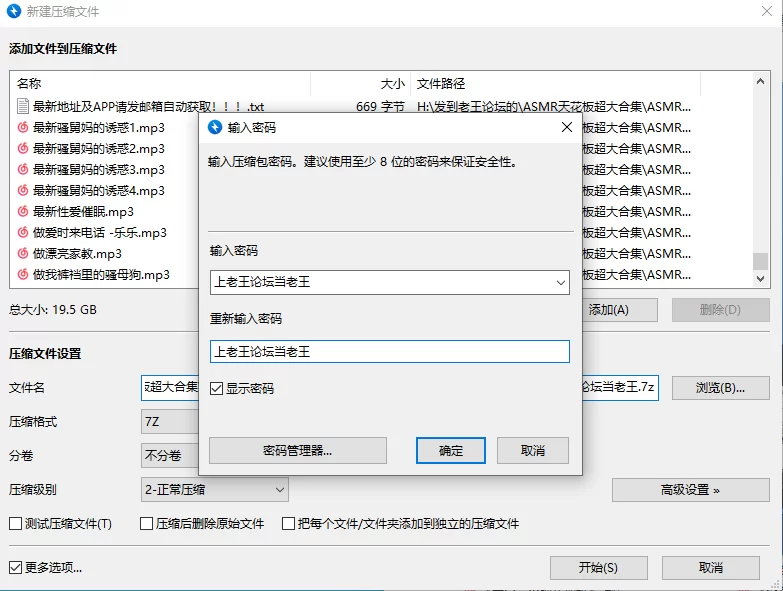The width and height of the screenshot is (783, 591).
Task: Click the file list scrollbar thumb
Action: tap(760, 261)
